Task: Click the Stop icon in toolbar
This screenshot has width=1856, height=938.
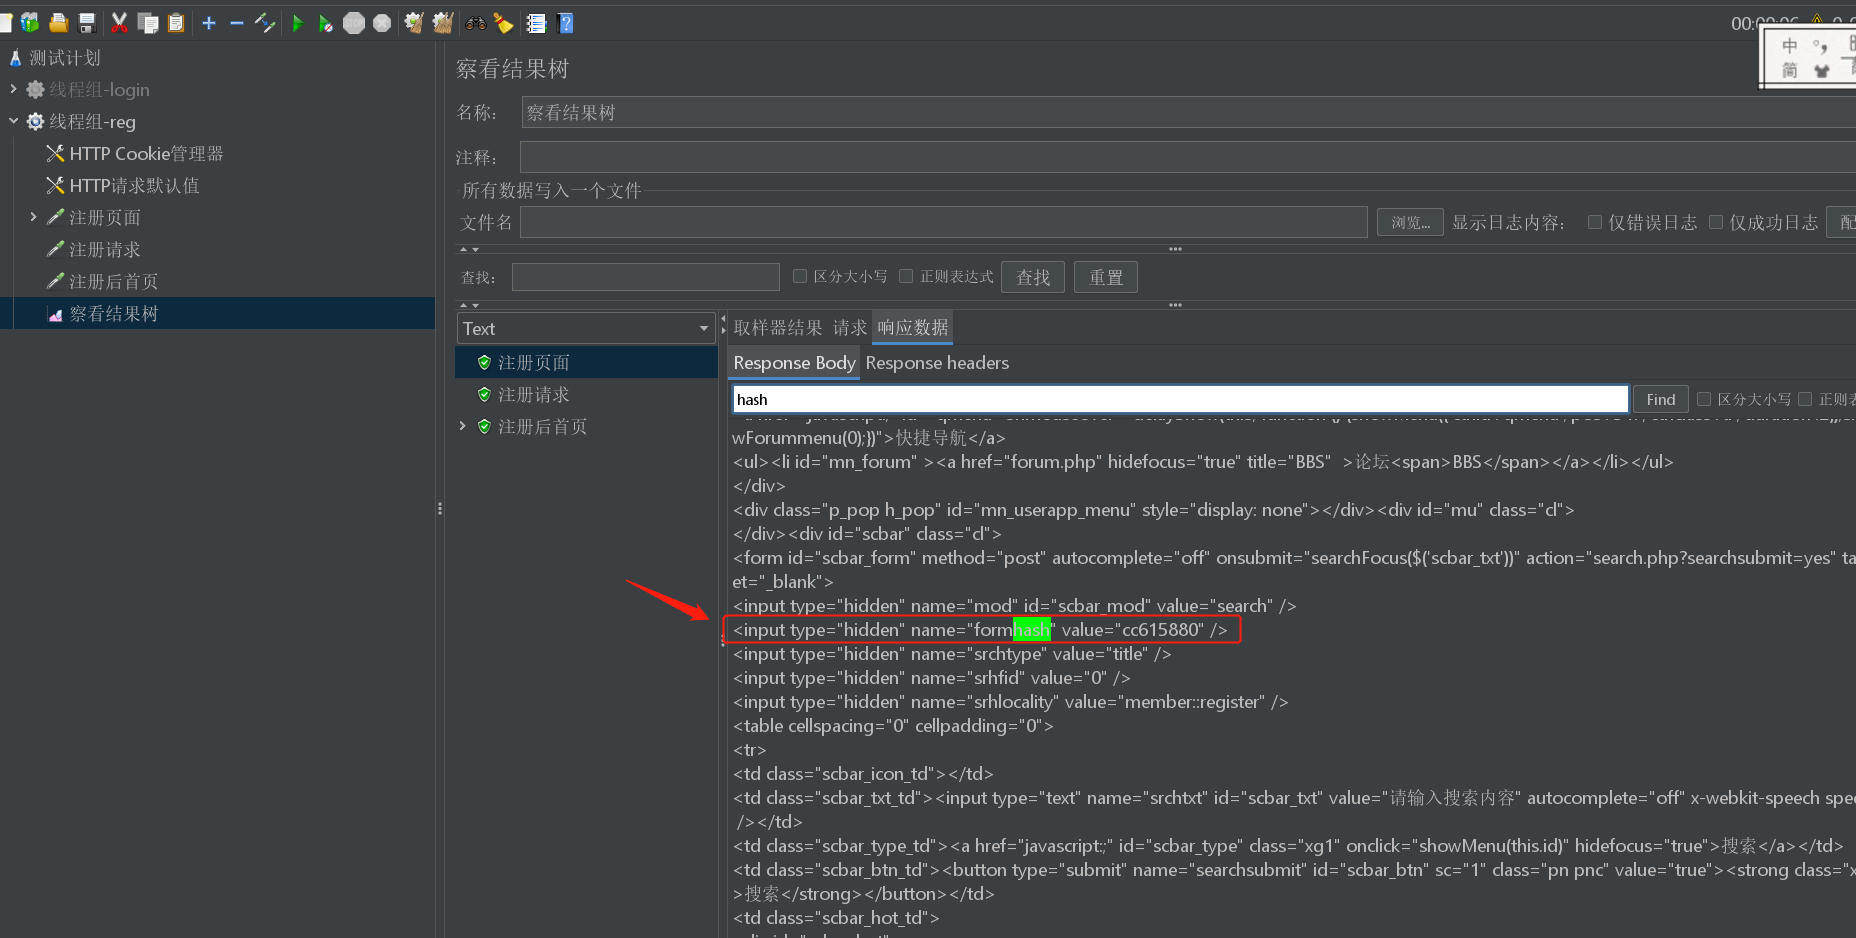Action: [354, 23]
